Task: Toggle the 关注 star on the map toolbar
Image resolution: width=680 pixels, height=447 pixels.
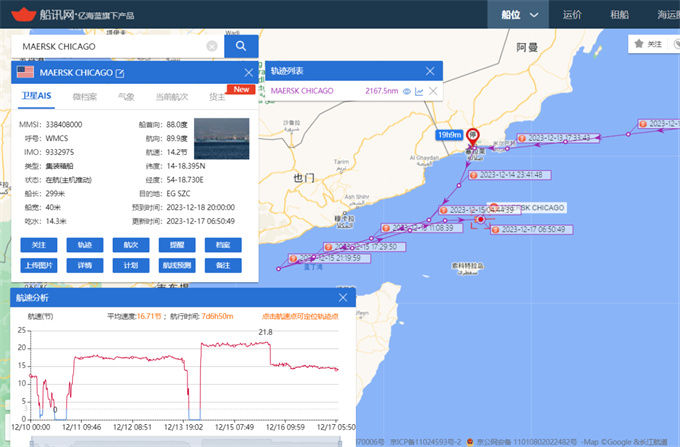Action: tap(648, 44)
